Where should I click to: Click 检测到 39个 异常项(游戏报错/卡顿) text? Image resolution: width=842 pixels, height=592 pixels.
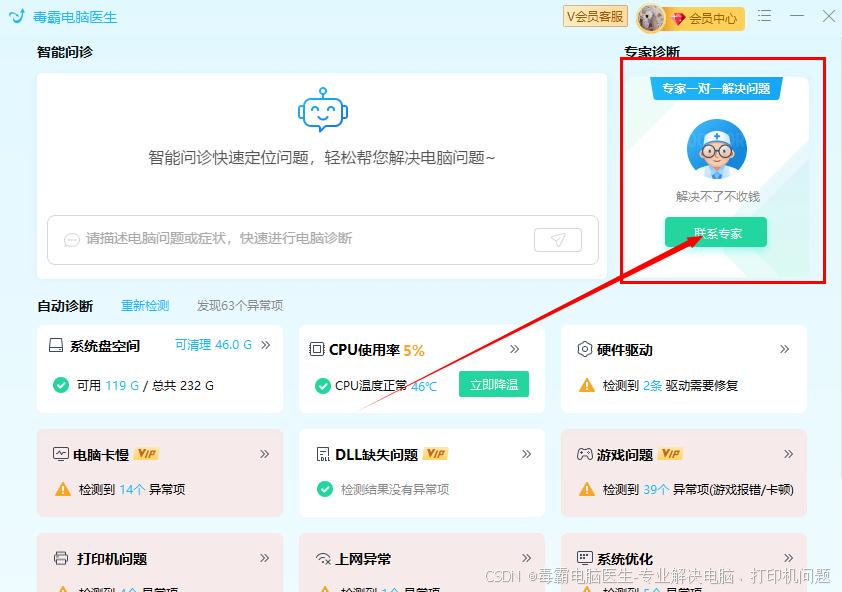click(x=698, y=489)
